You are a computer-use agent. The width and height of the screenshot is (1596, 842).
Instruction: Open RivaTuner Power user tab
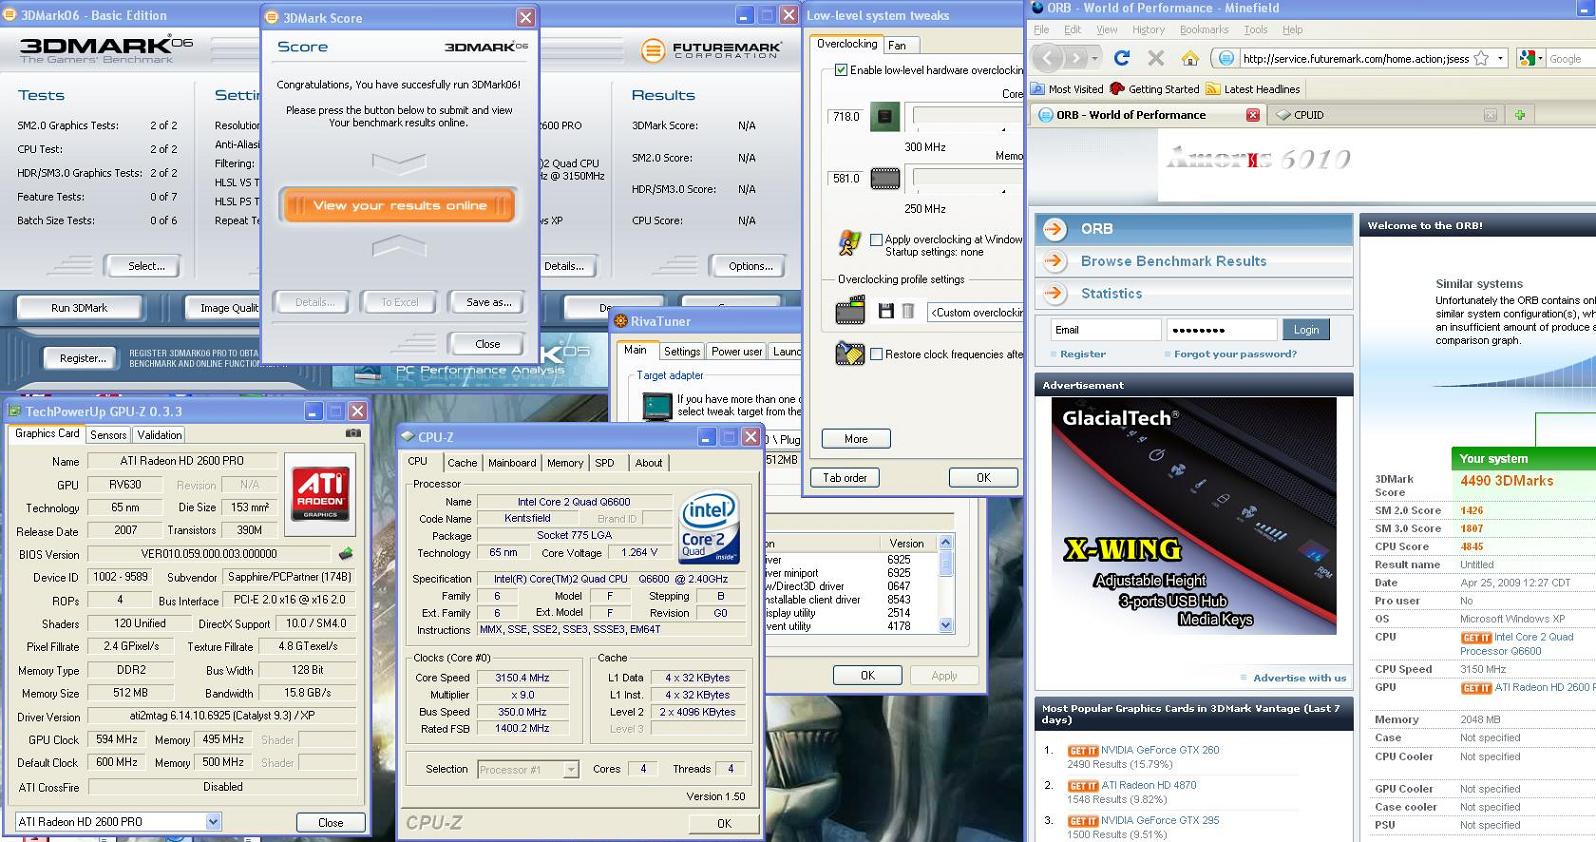[737, 351]
